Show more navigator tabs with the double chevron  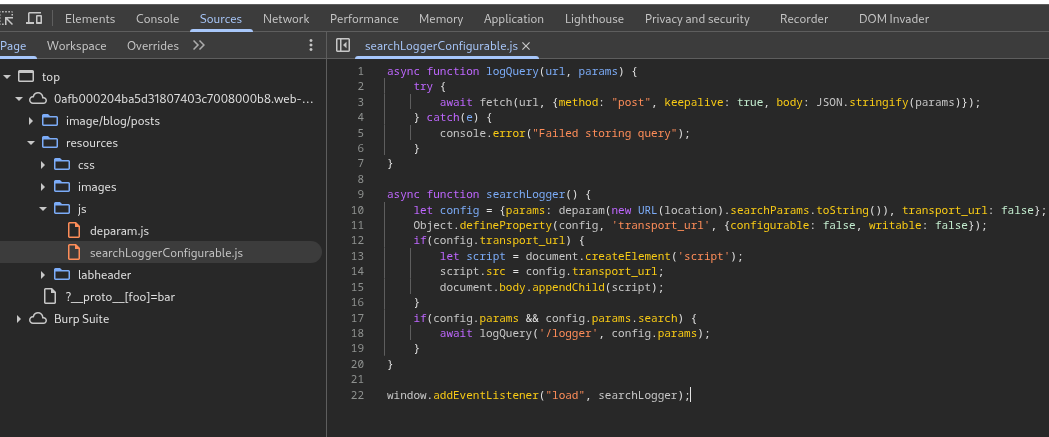(x=199, y=46)
